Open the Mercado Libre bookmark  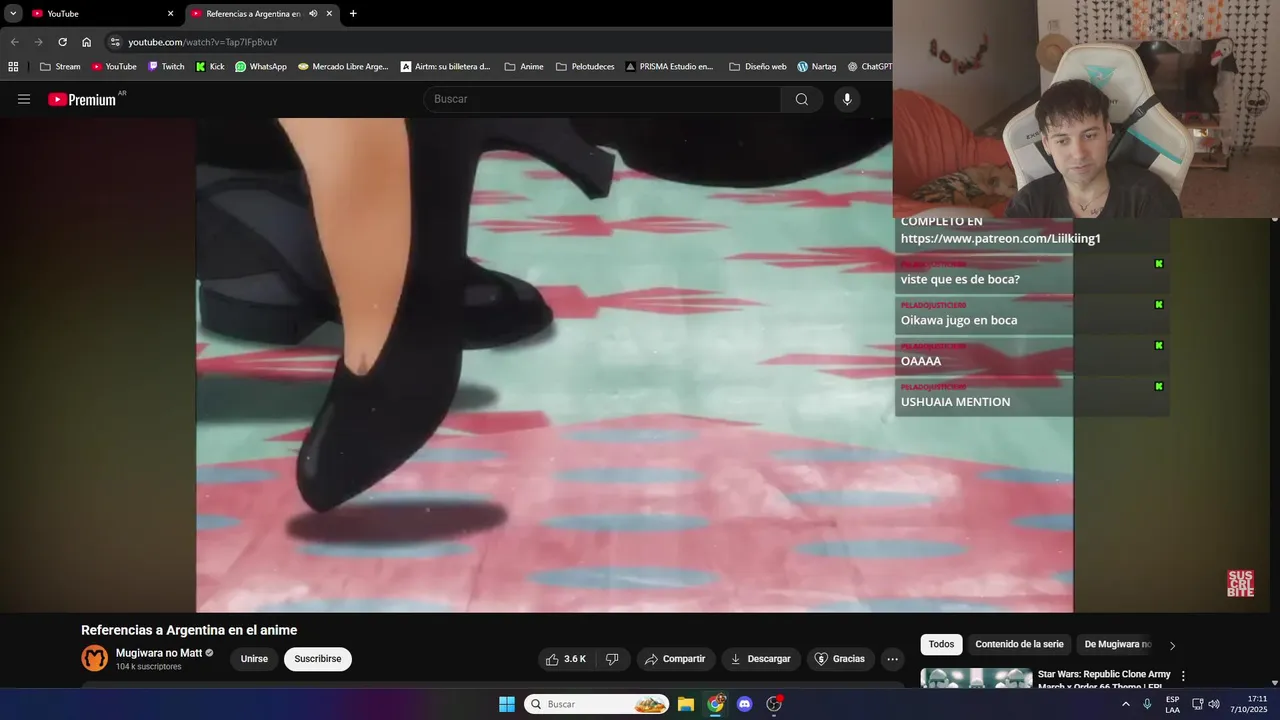343,67
